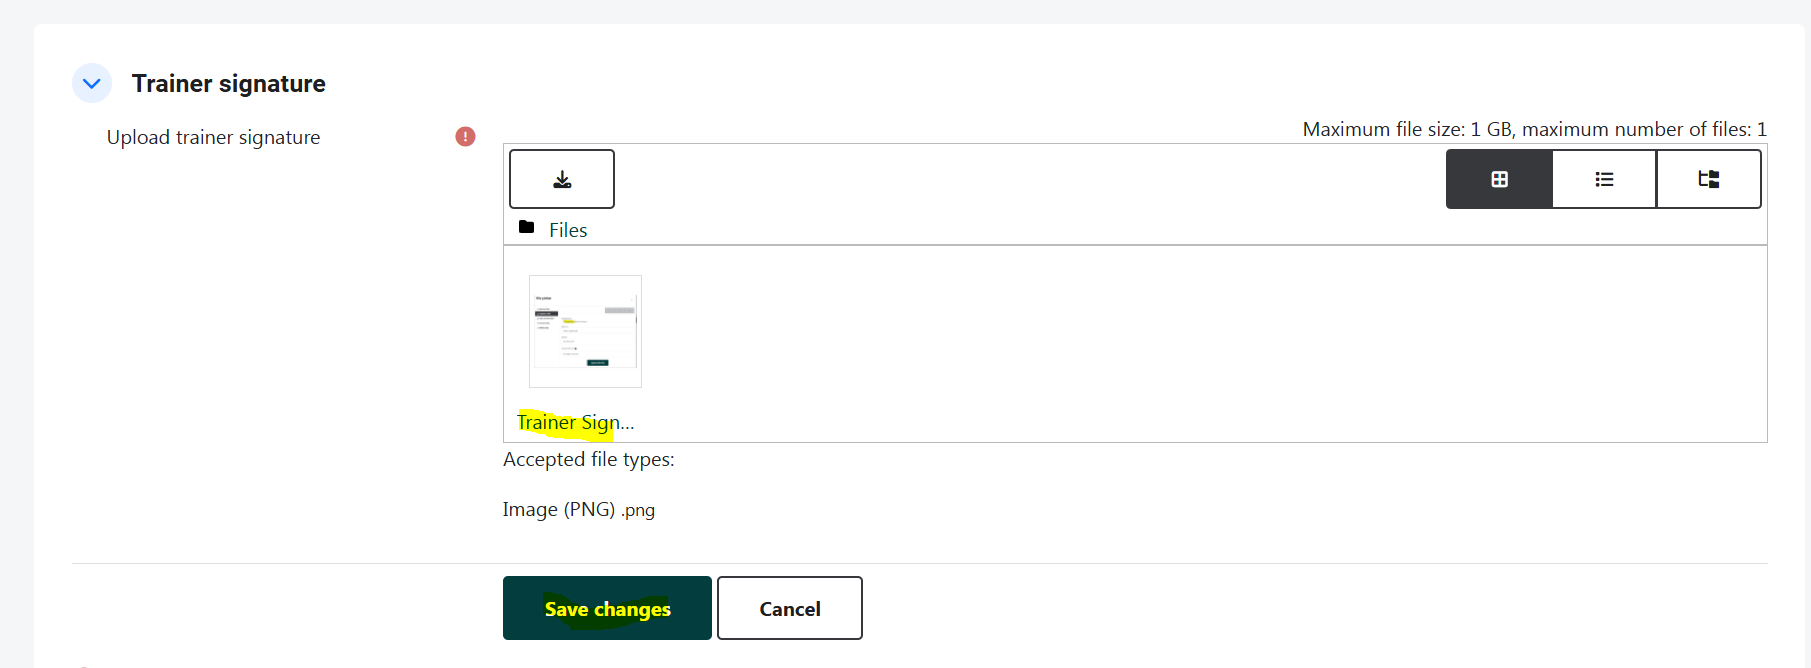1811x668 pixels.
Task: Click the Upload trainer signature label
Action: [x=213, y=138]
